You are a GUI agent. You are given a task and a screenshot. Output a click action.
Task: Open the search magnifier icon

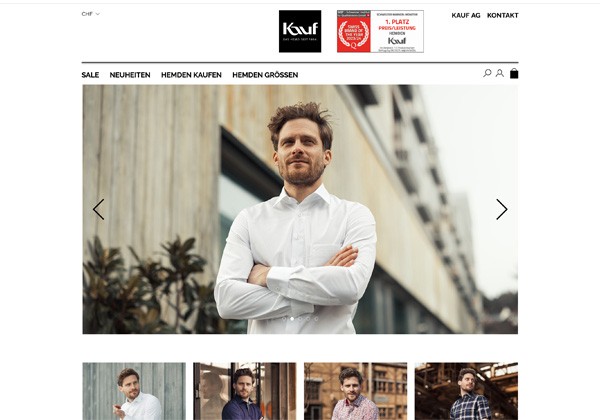487,73
